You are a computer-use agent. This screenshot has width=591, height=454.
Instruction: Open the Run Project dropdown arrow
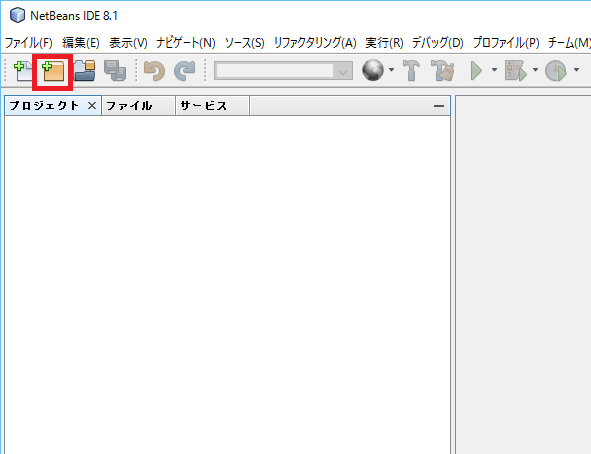494,70
